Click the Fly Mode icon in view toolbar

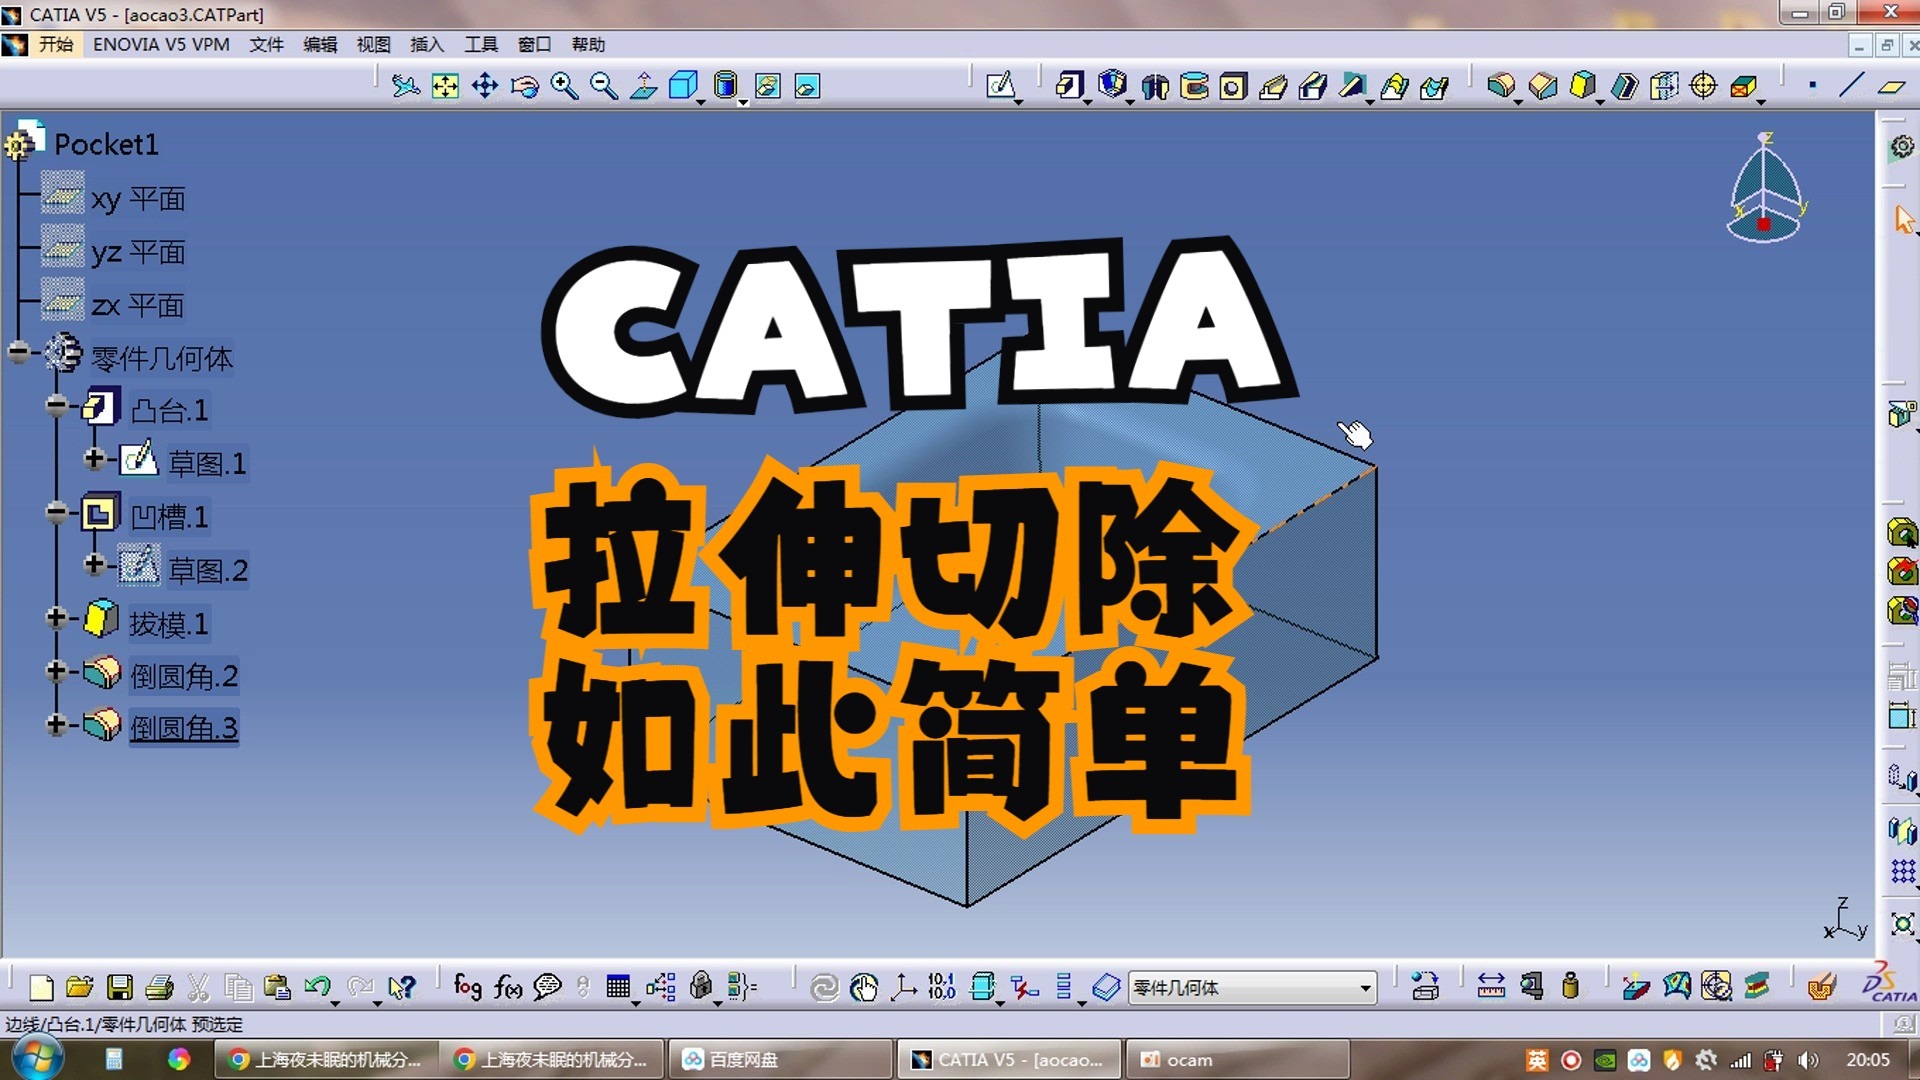pyautogui.click(x=405, y=86)
